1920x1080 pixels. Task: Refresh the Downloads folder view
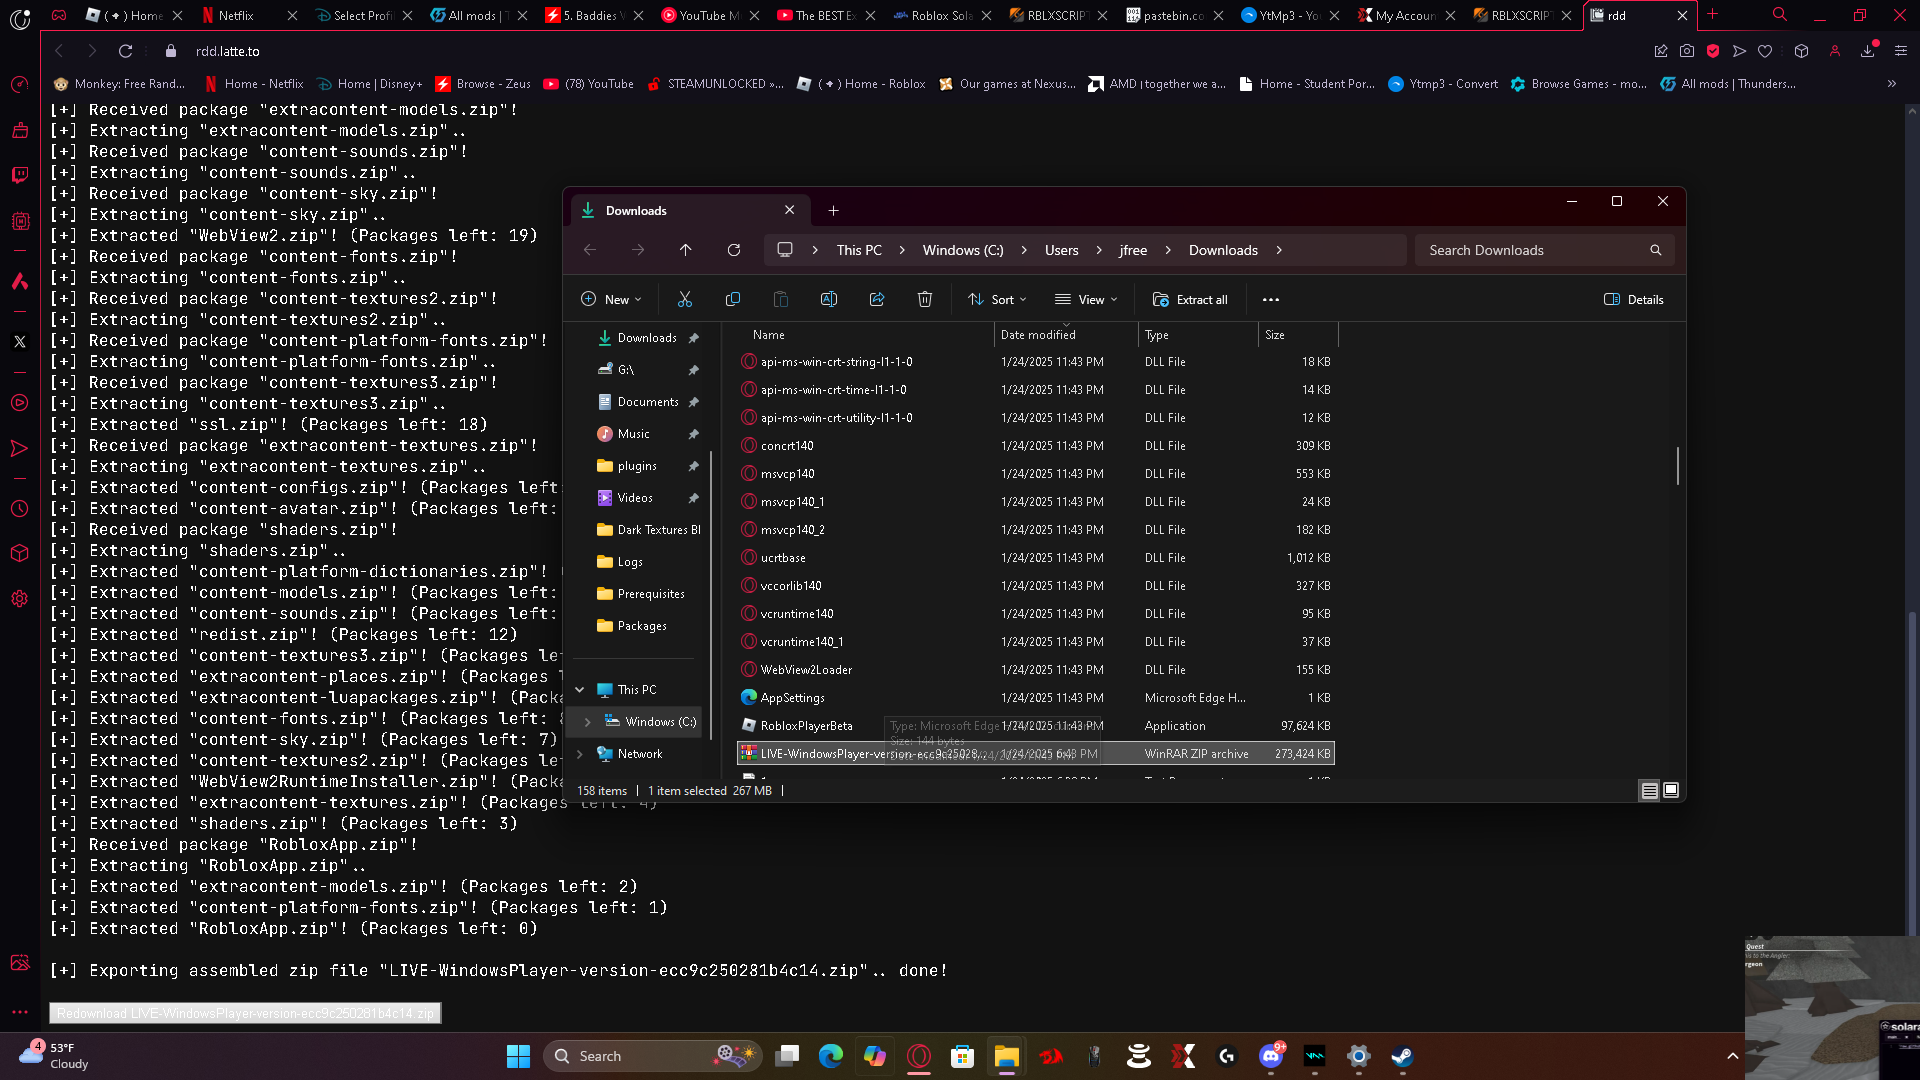pyautogui.click(x=734, y=250)
